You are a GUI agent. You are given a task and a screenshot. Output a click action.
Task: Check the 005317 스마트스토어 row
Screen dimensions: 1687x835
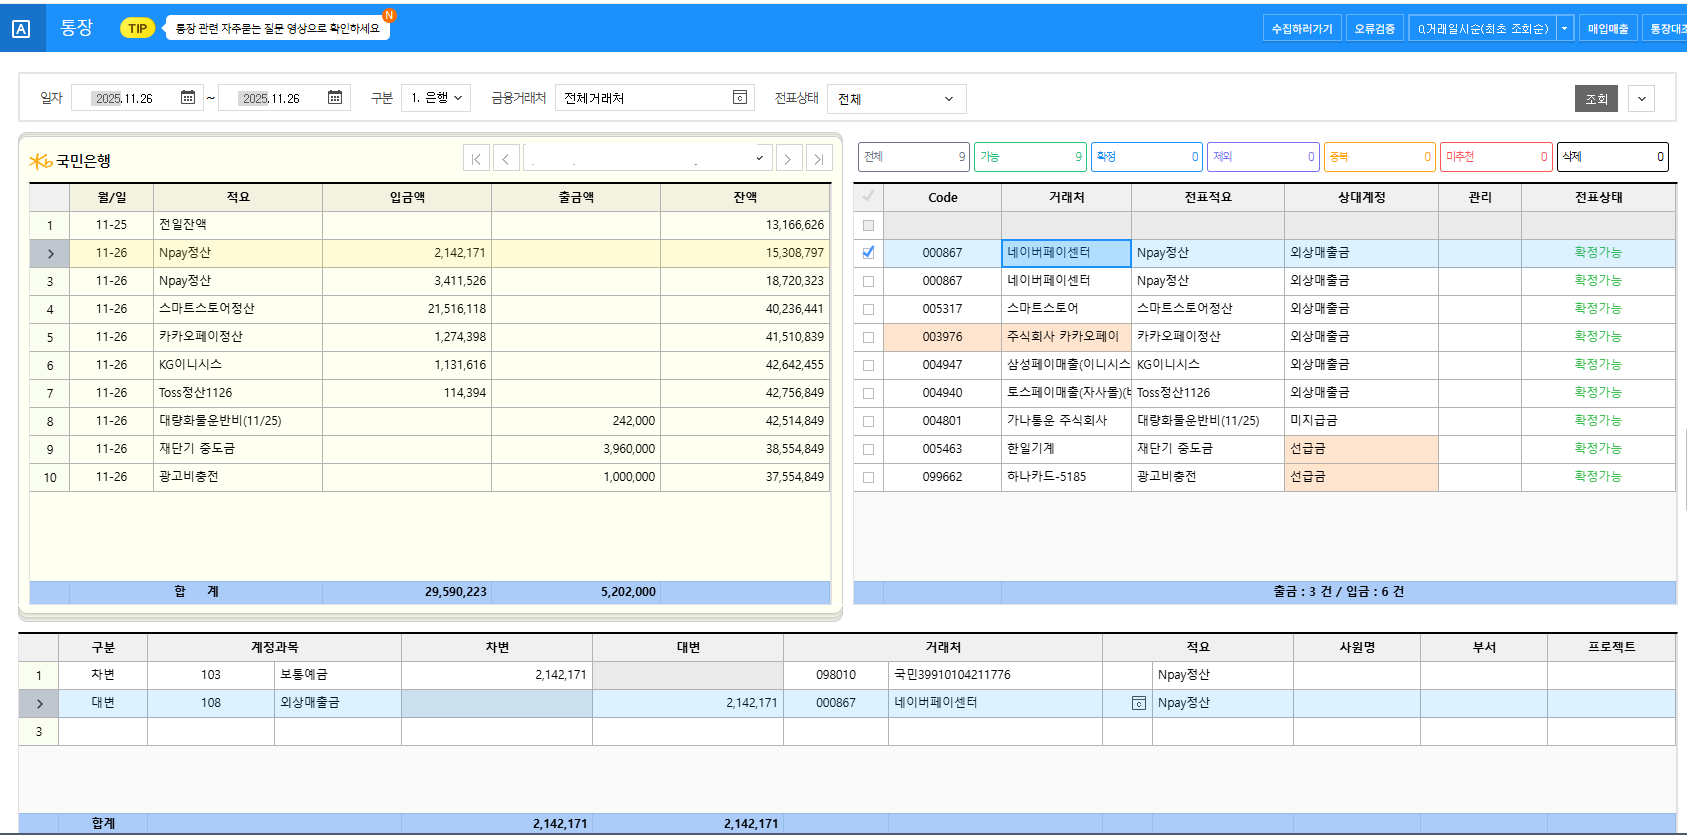click(868, 309)
